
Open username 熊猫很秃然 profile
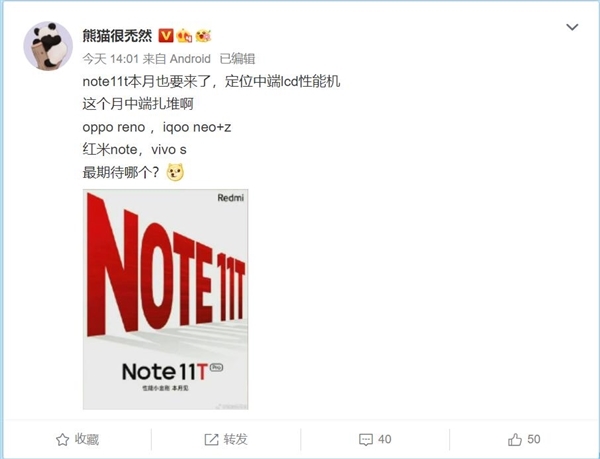(117, 36)
